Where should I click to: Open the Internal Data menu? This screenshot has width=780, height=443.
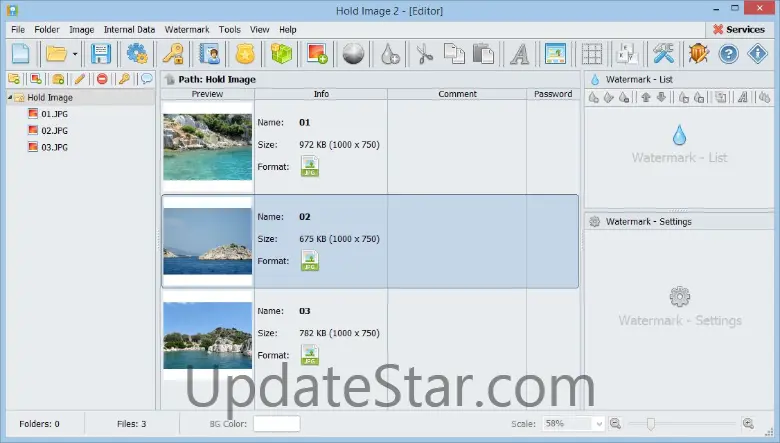(x=129, y=29)
